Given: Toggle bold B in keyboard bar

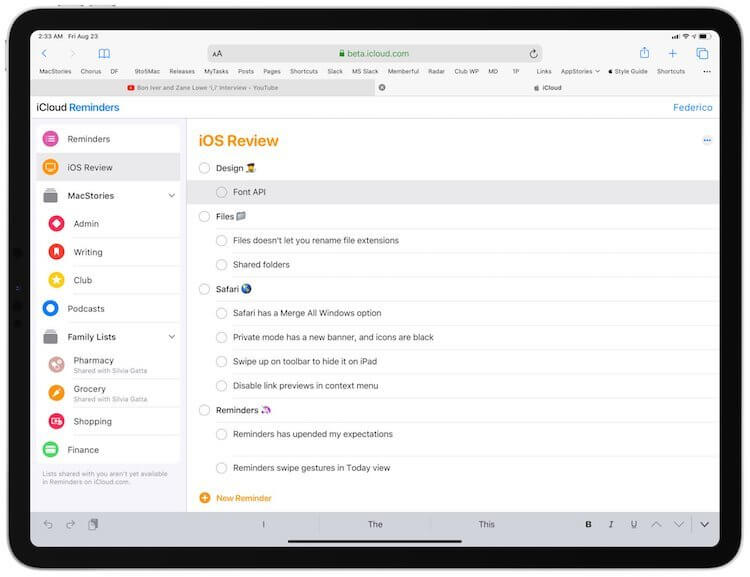Looking at the screenshot, I should point(588,524).
